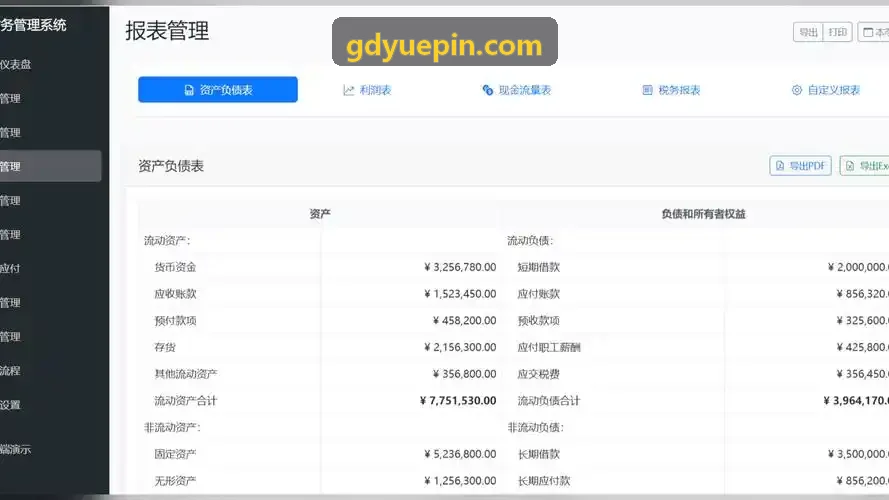889x500 pixels.
Task: Select the 长期应付款 row label
Action: pyautogui.click(x=544, y=480)
